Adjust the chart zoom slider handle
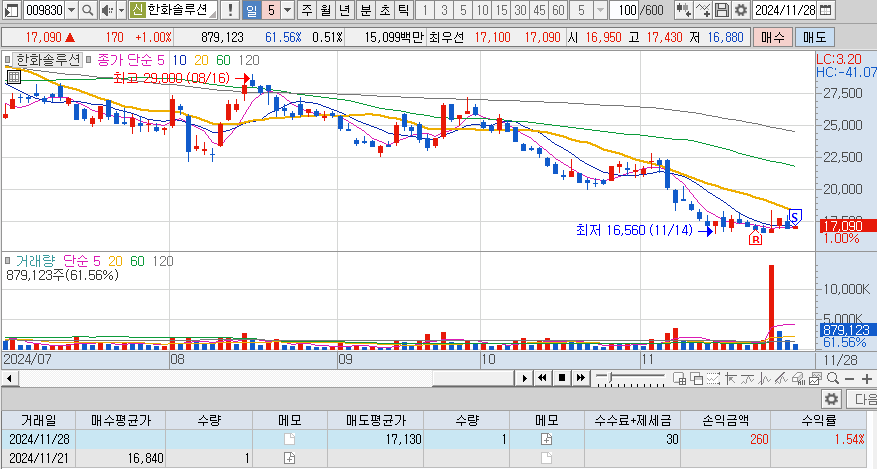This screenshot has width=877, height=469. point(611,378)
